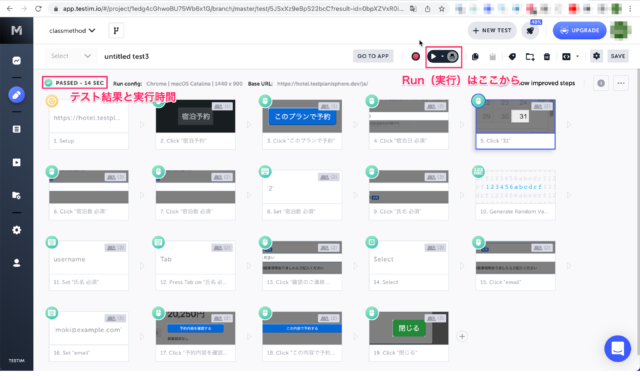
Task: Open the runs play icon in the sidebar
Action: click(x=16, y=162)
